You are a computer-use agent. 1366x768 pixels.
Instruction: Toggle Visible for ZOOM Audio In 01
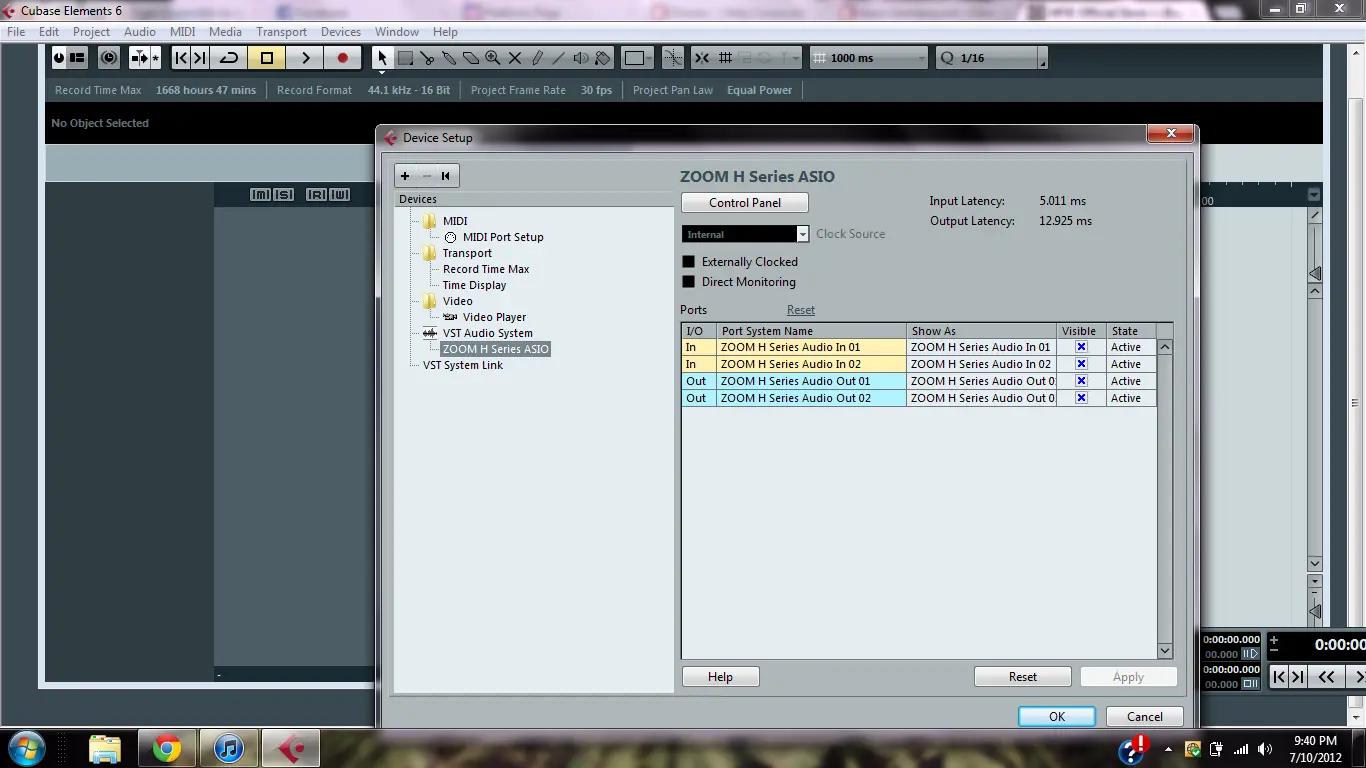1081,347
